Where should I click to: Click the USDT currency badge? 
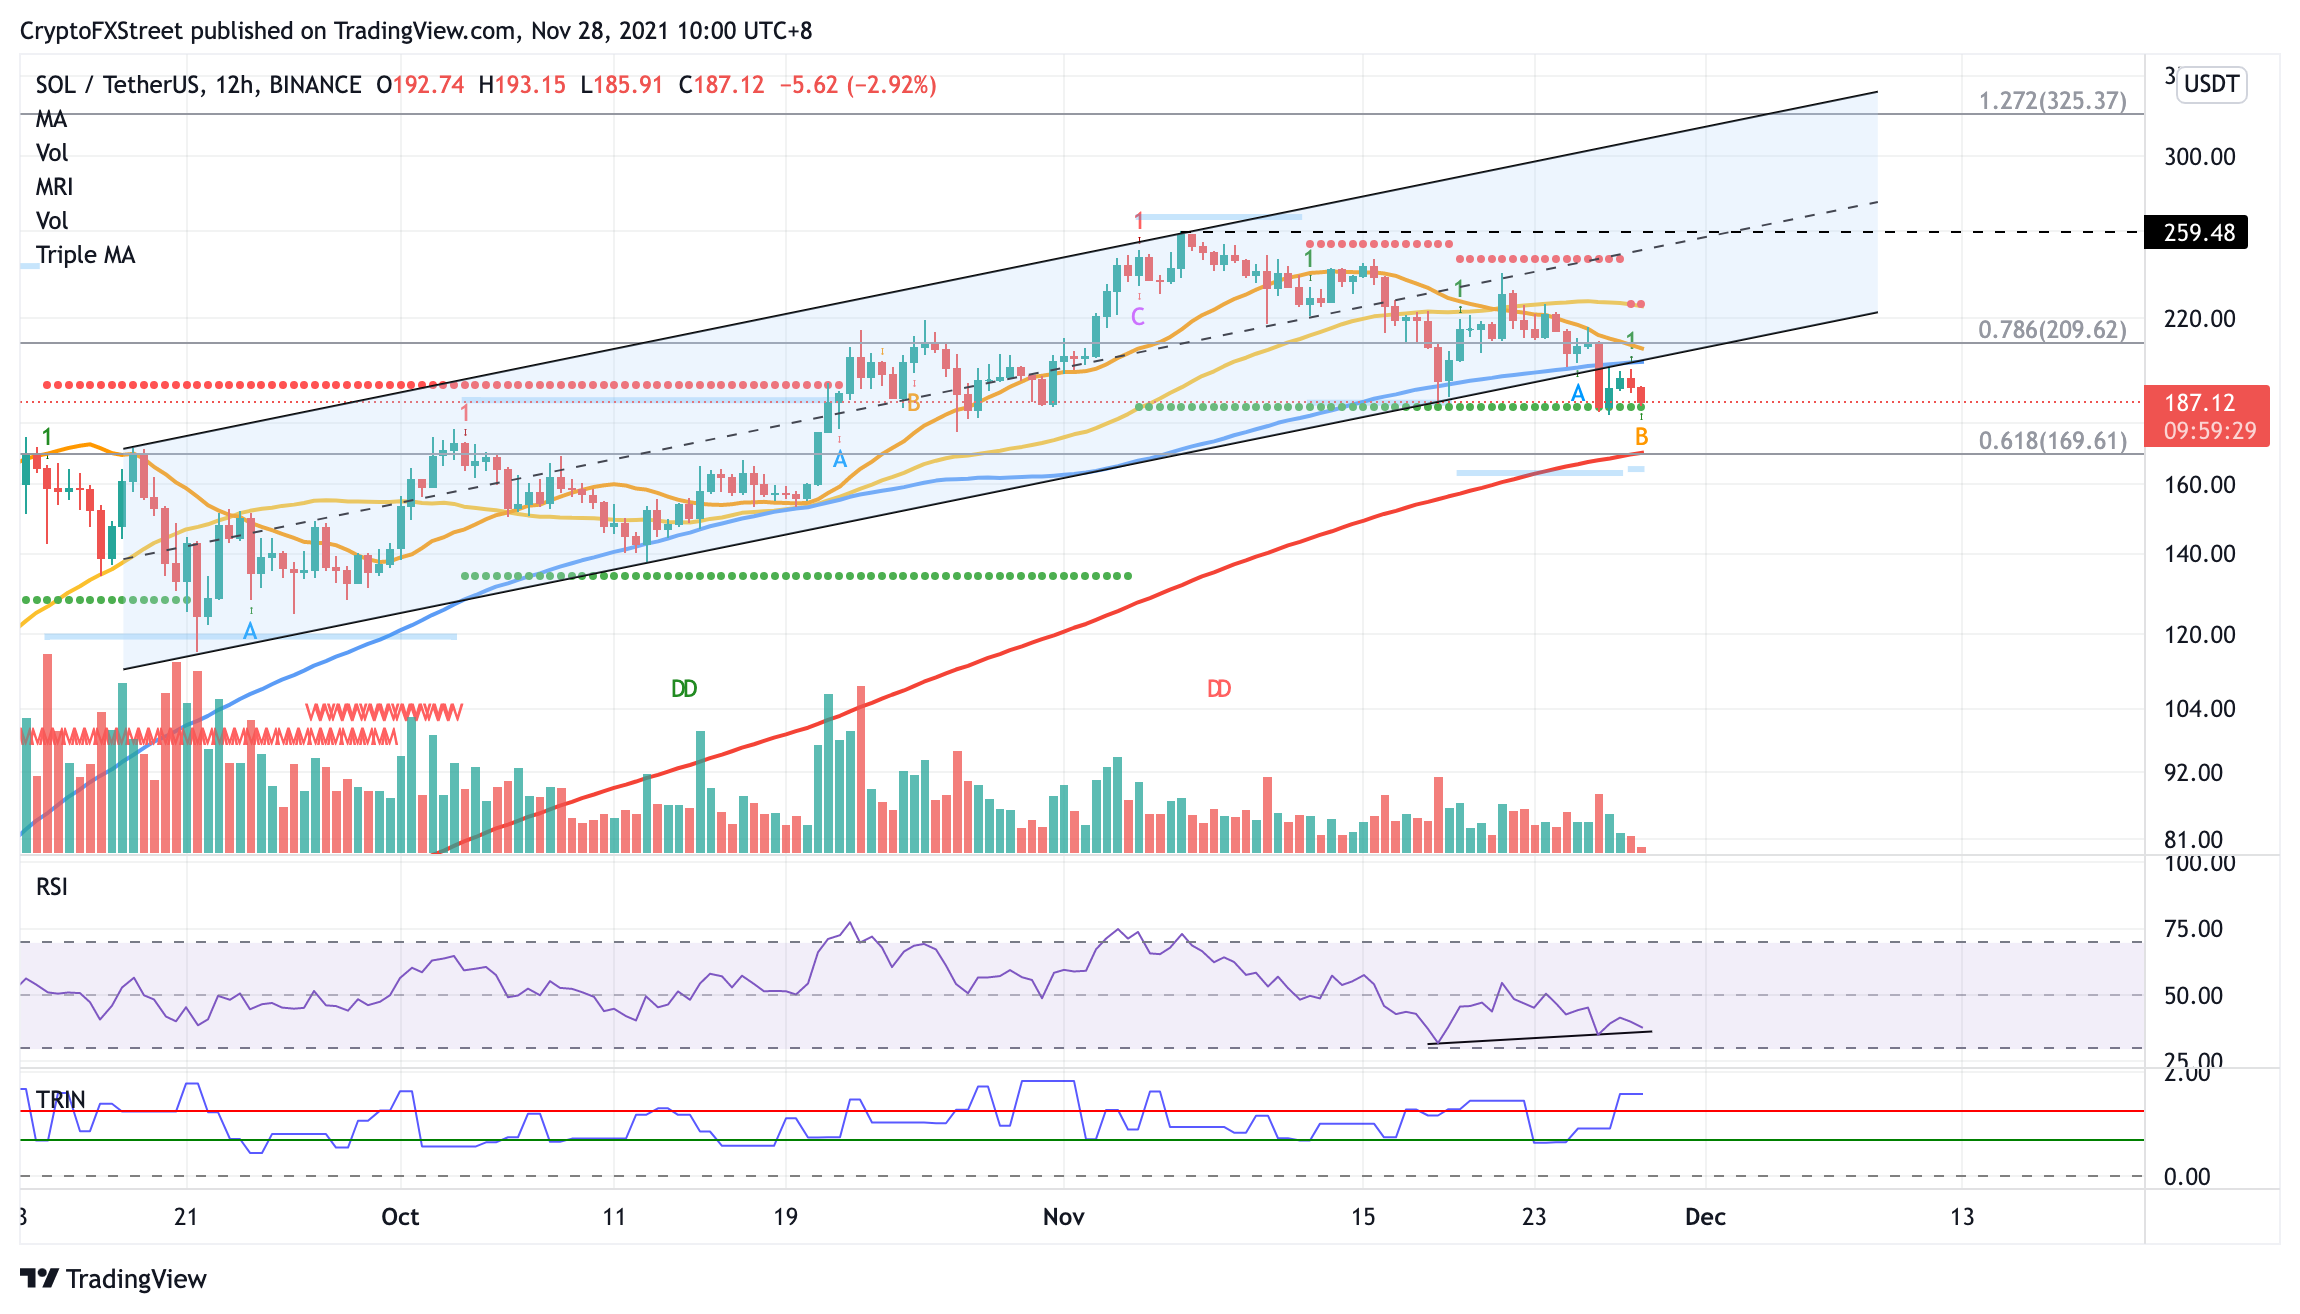[x=2211, y=84]
